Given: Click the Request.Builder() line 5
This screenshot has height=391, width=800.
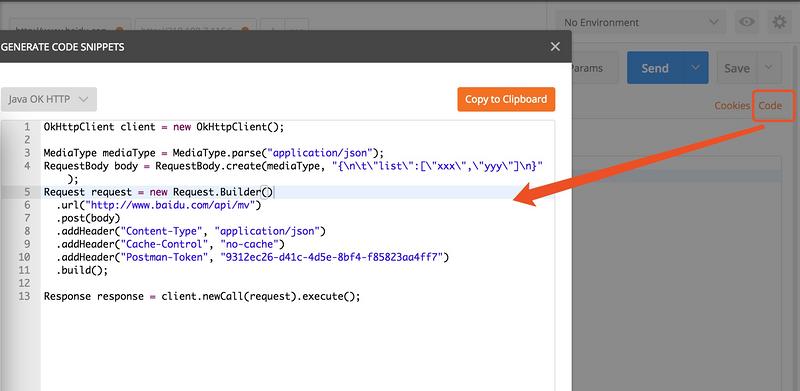Looking at the screenshot, I should [159, 192].
